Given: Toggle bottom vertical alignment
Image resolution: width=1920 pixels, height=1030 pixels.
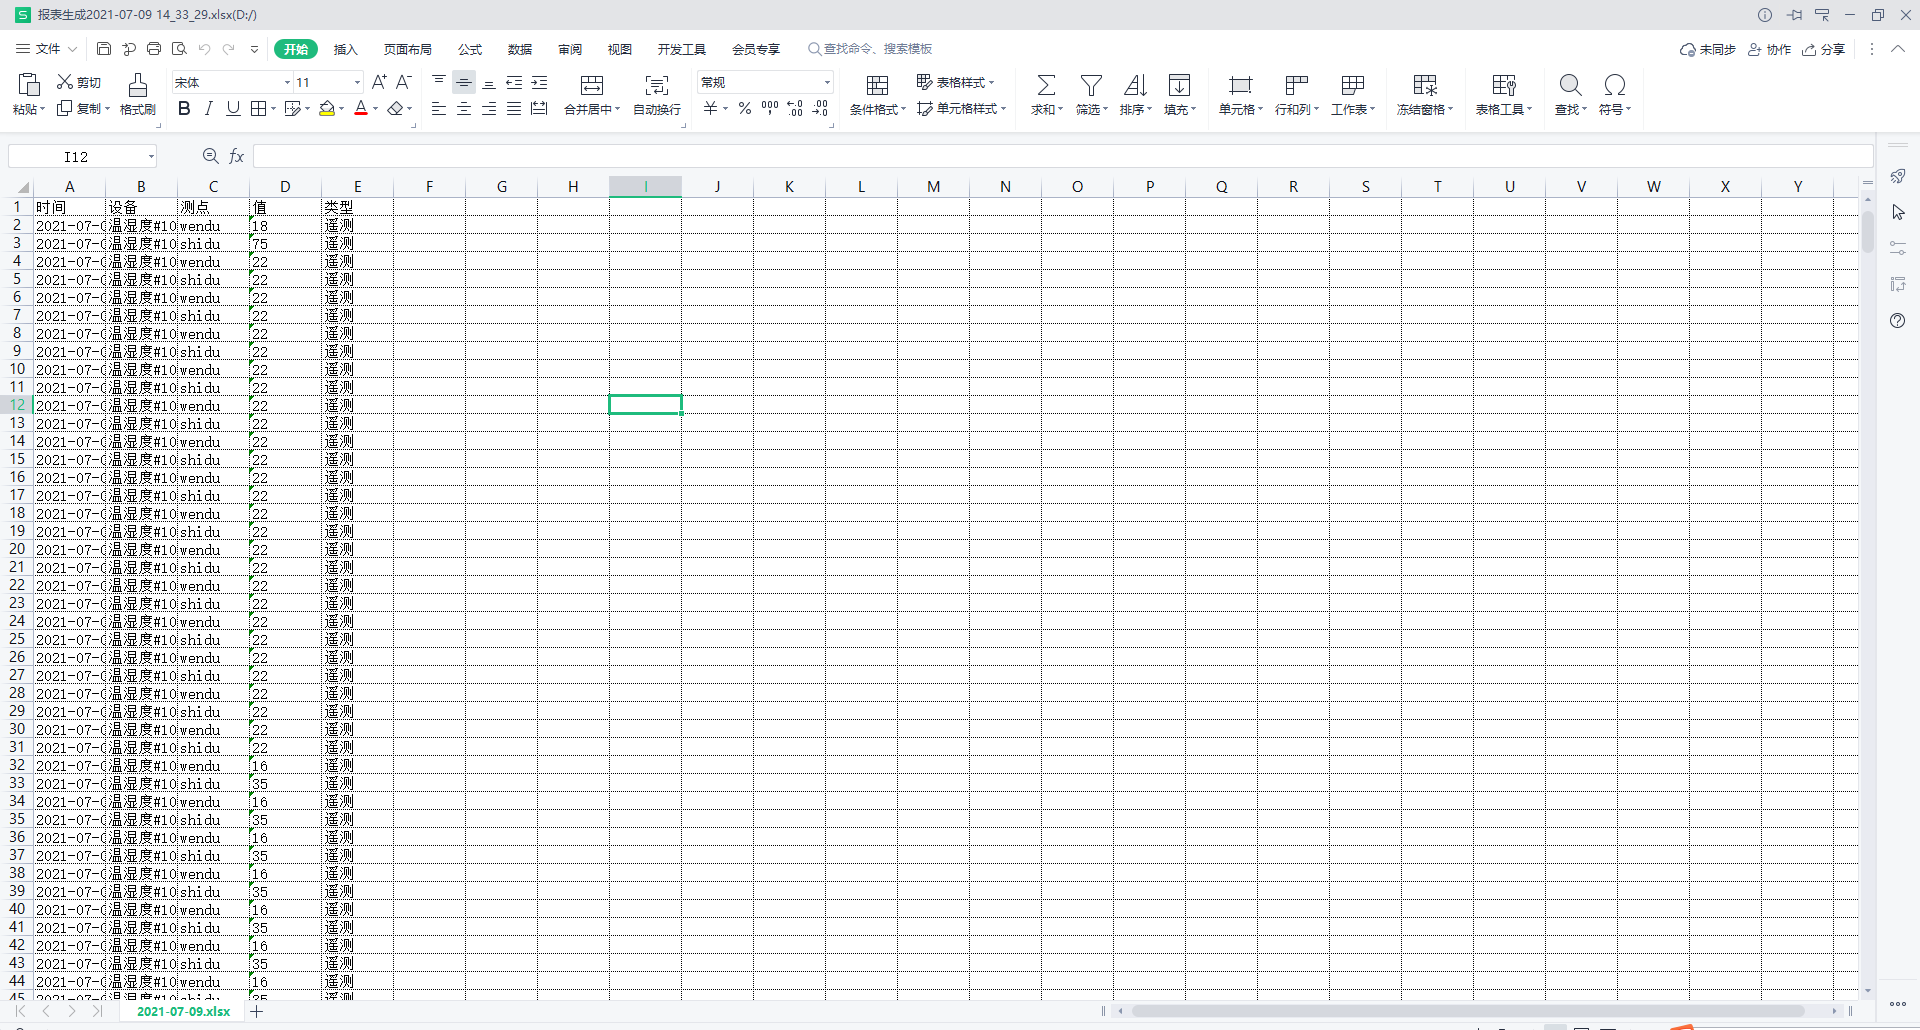Looking at the screenshot, I should [x=489, y=82].
